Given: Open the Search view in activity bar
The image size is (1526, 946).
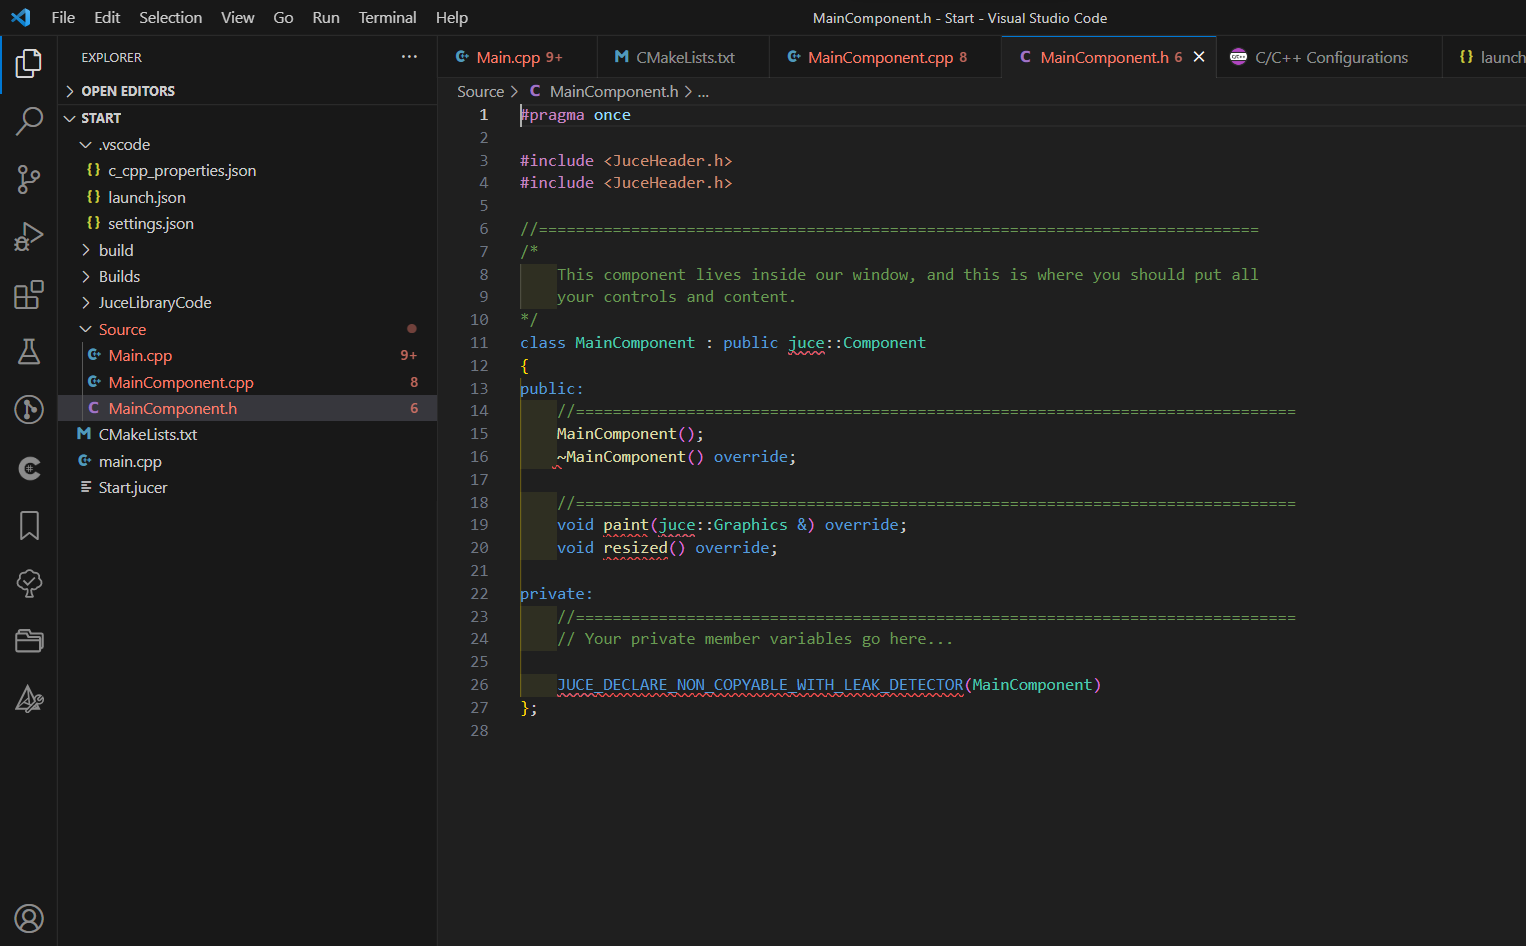Looking at the screenshot, I should click(29, 121).
